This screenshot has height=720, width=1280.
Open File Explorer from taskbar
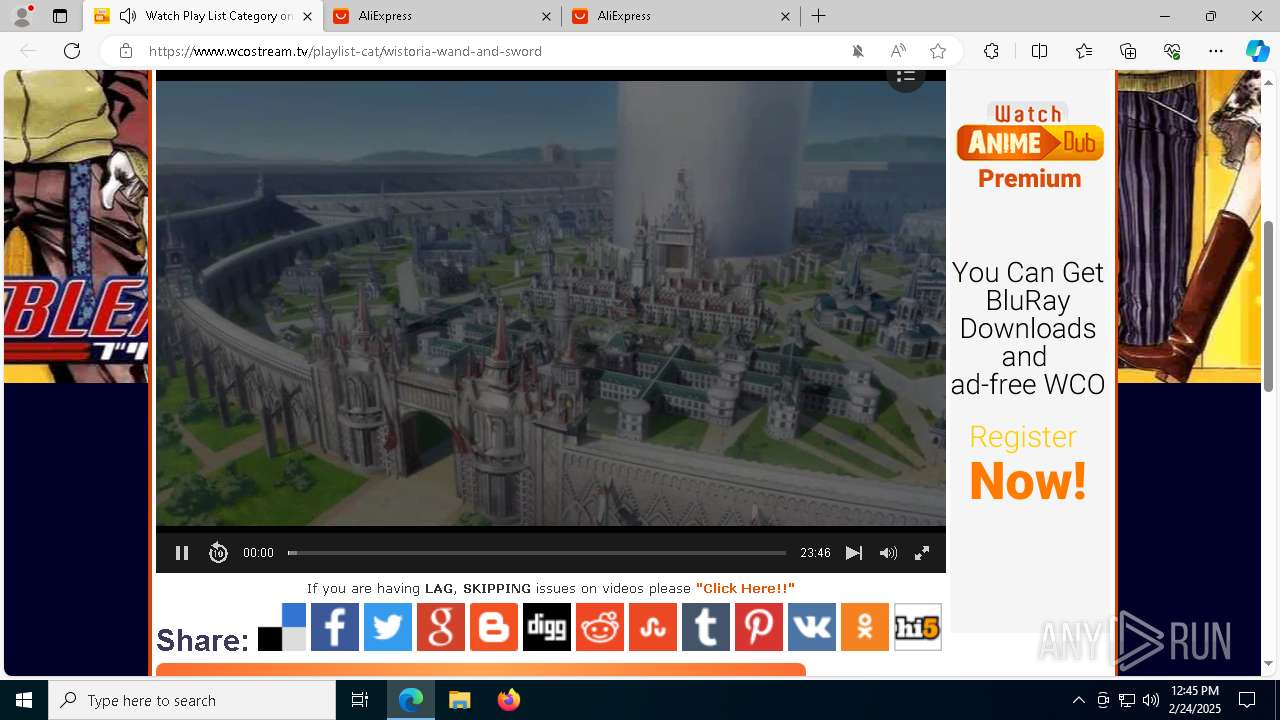(x=459, y=700)
